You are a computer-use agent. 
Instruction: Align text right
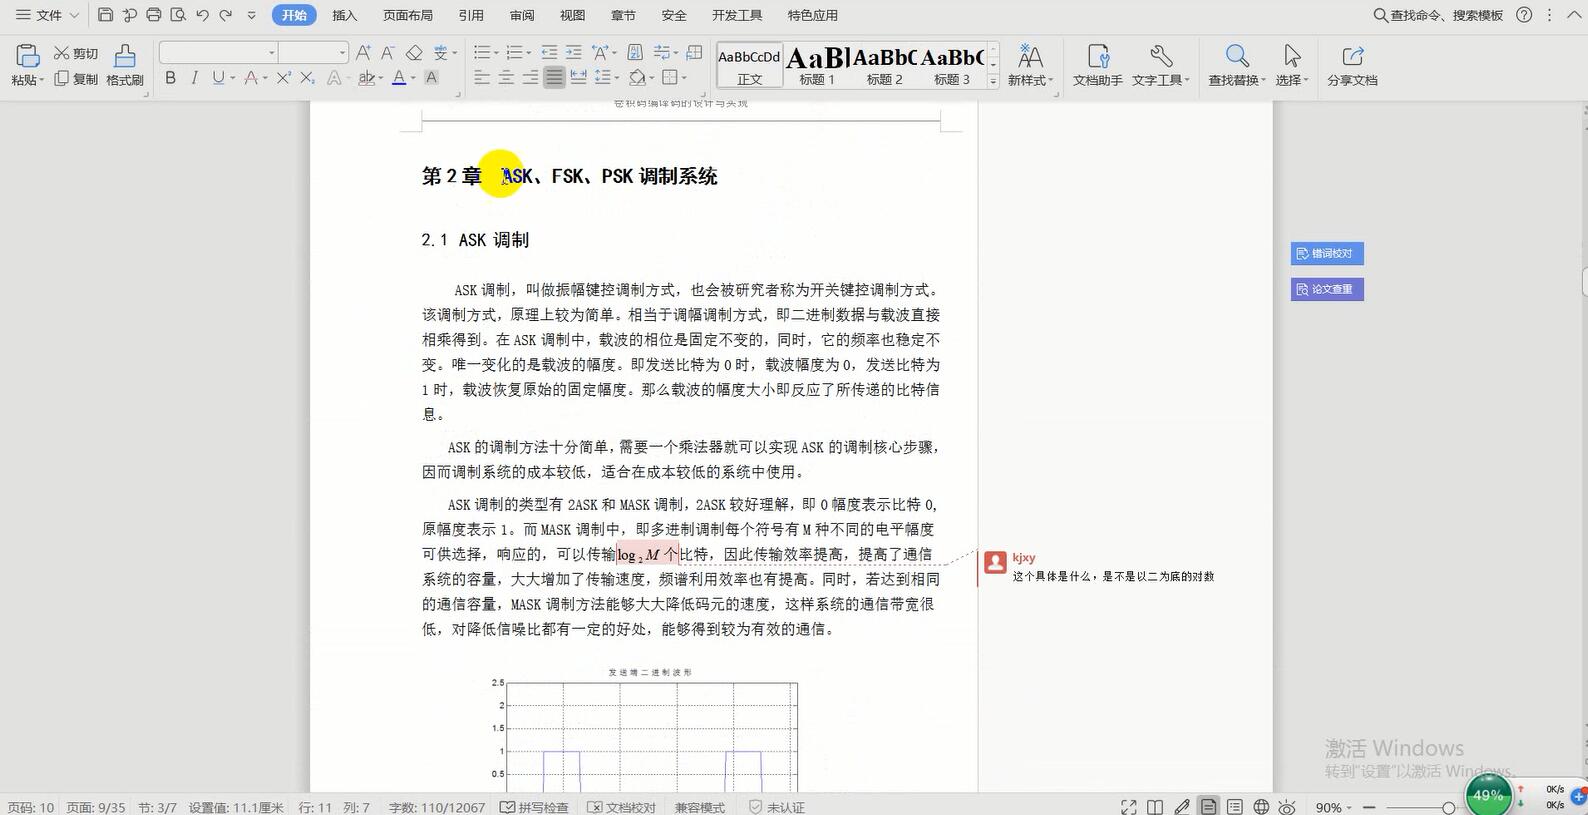click(530, 78)
